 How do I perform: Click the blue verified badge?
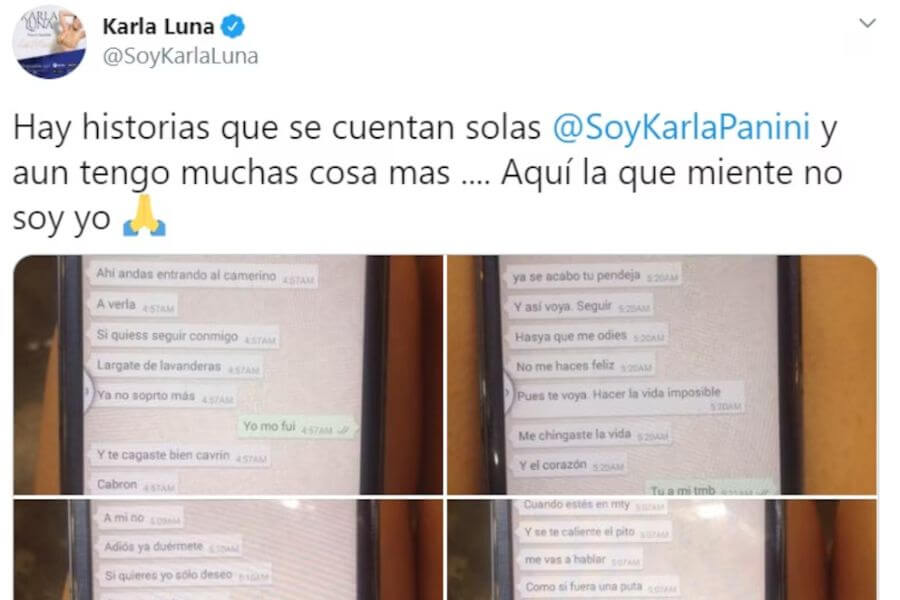(x=233, y=27)
